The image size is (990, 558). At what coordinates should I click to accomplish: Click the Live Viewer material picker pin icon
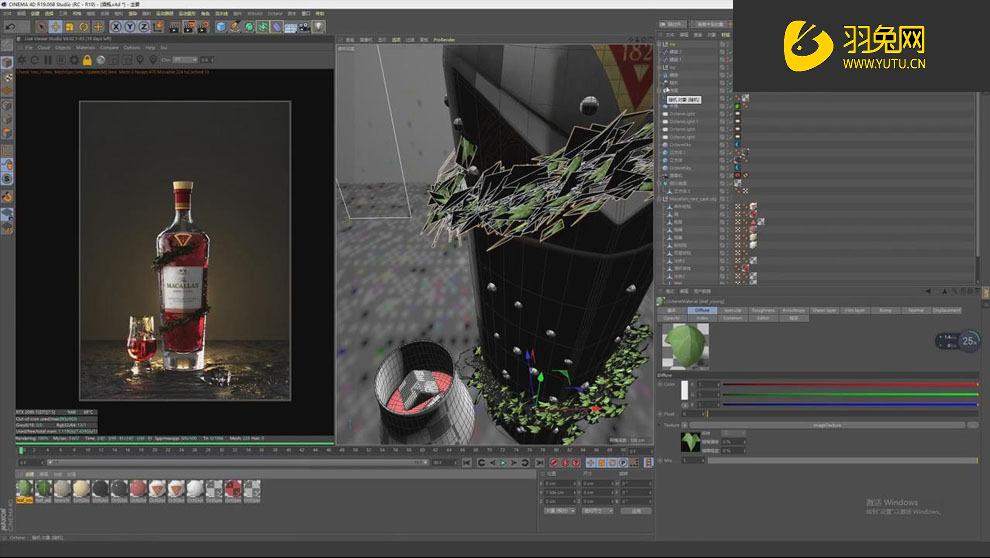coord(153,60)
